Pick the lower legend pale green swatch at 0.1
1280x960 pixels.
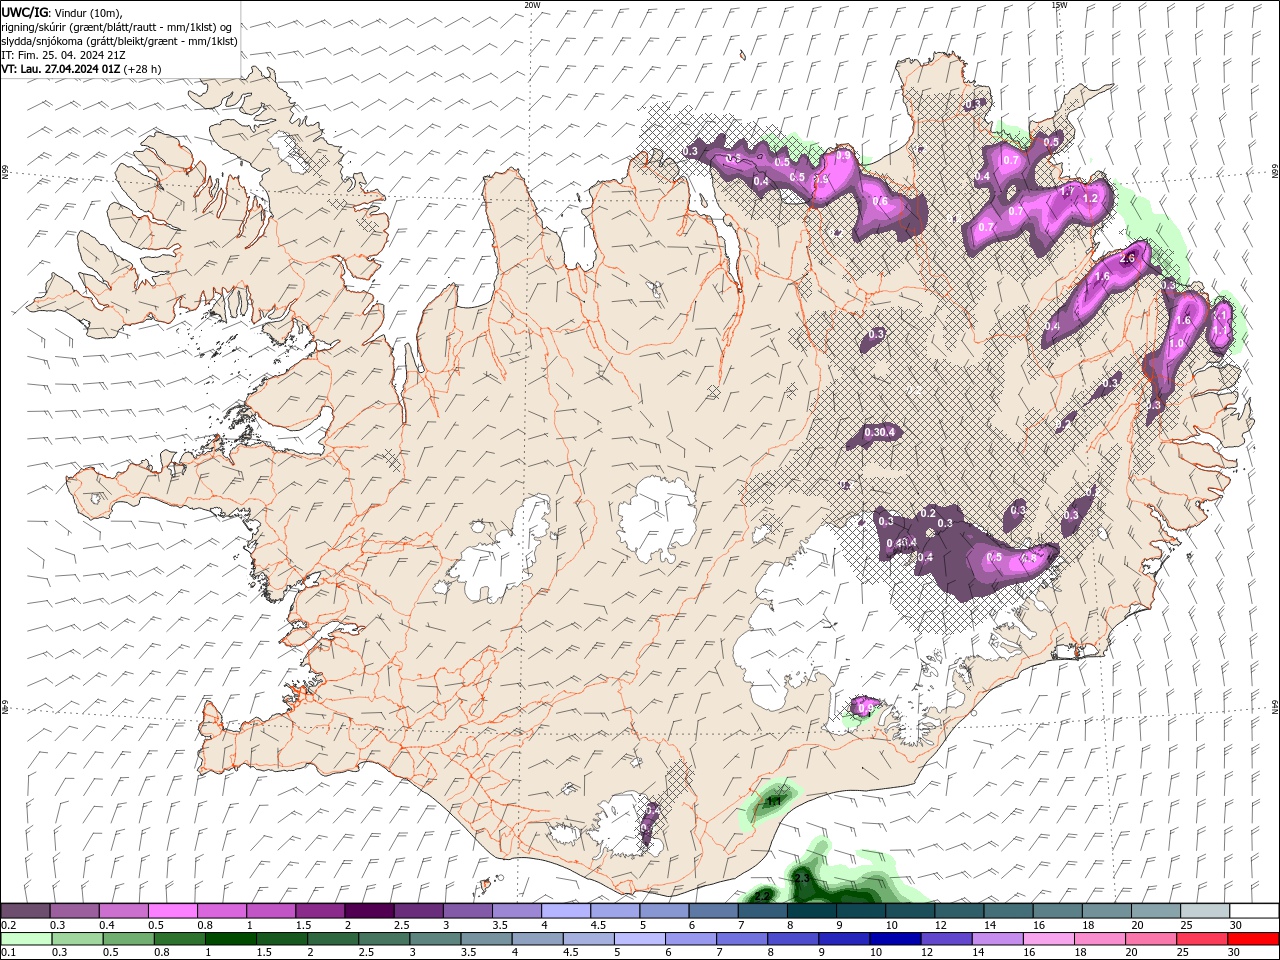point(26,939)
